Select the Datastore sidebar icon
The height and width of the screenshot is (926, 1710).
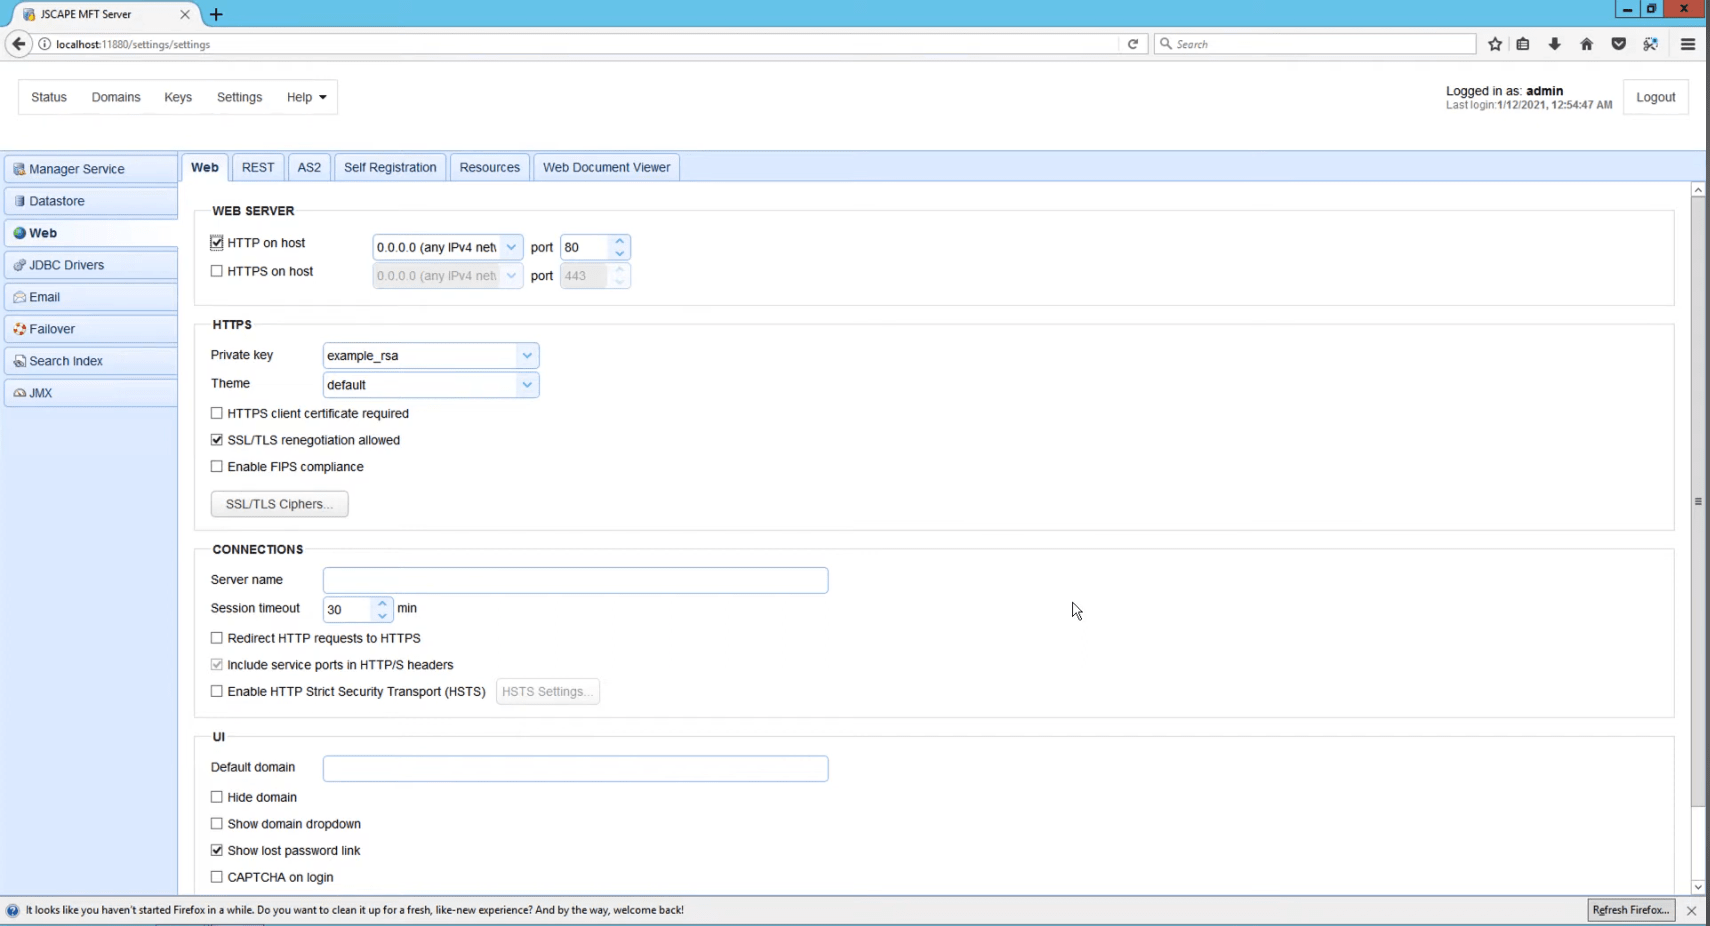tap(19, 201)
